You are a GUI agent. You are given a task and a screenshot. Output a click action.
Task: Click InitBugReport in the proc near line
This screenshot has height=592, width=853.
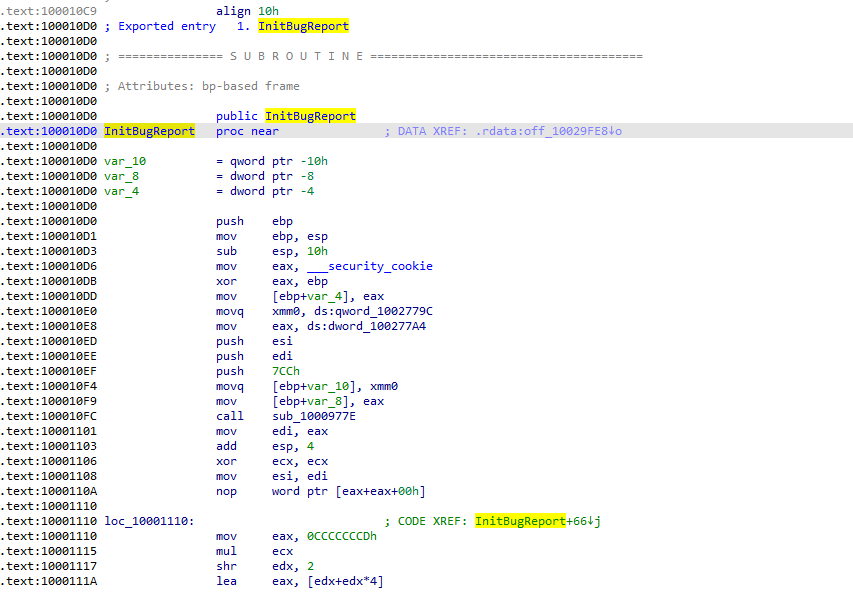click(x=149, y=131)
